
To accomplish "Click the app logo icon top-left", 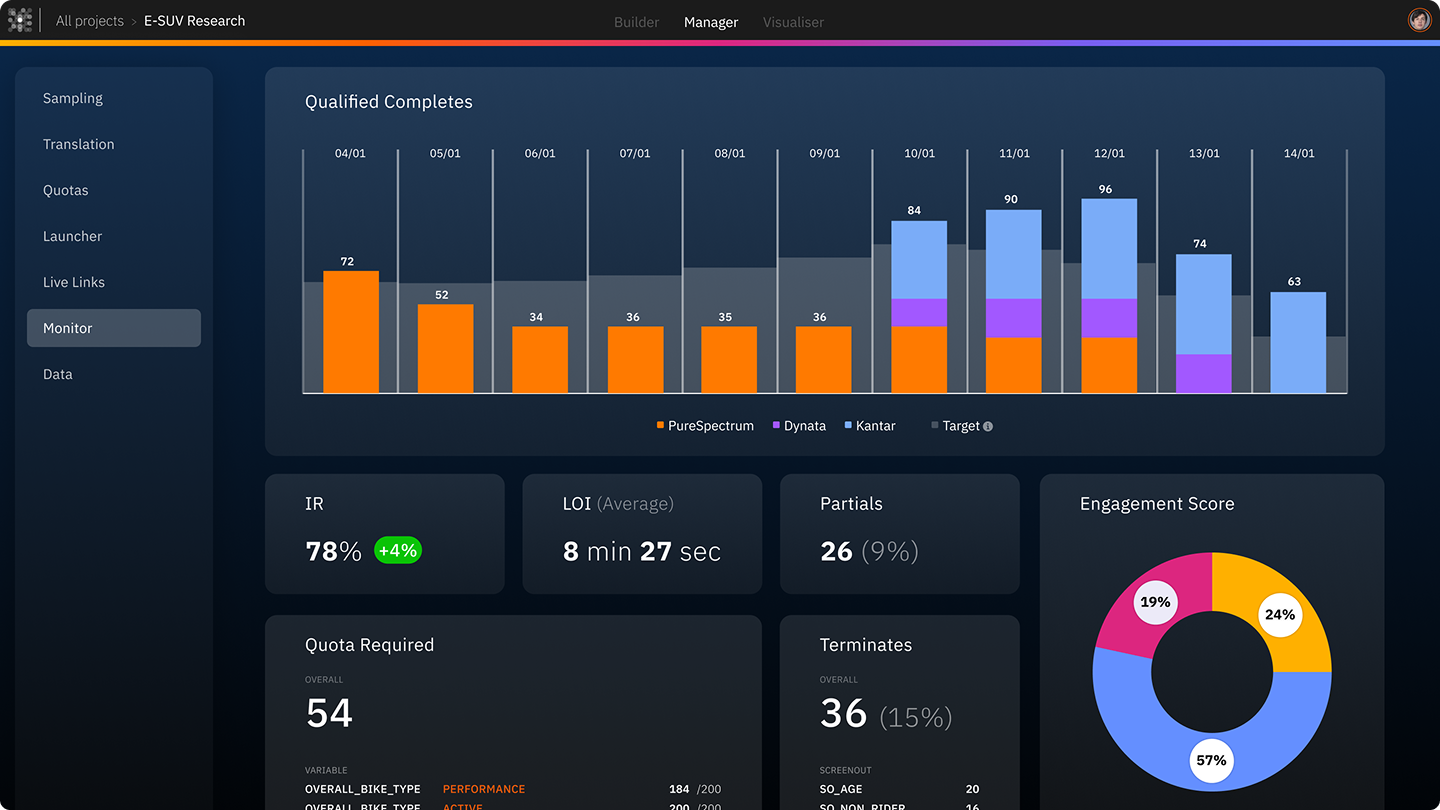I will [20, 19].
